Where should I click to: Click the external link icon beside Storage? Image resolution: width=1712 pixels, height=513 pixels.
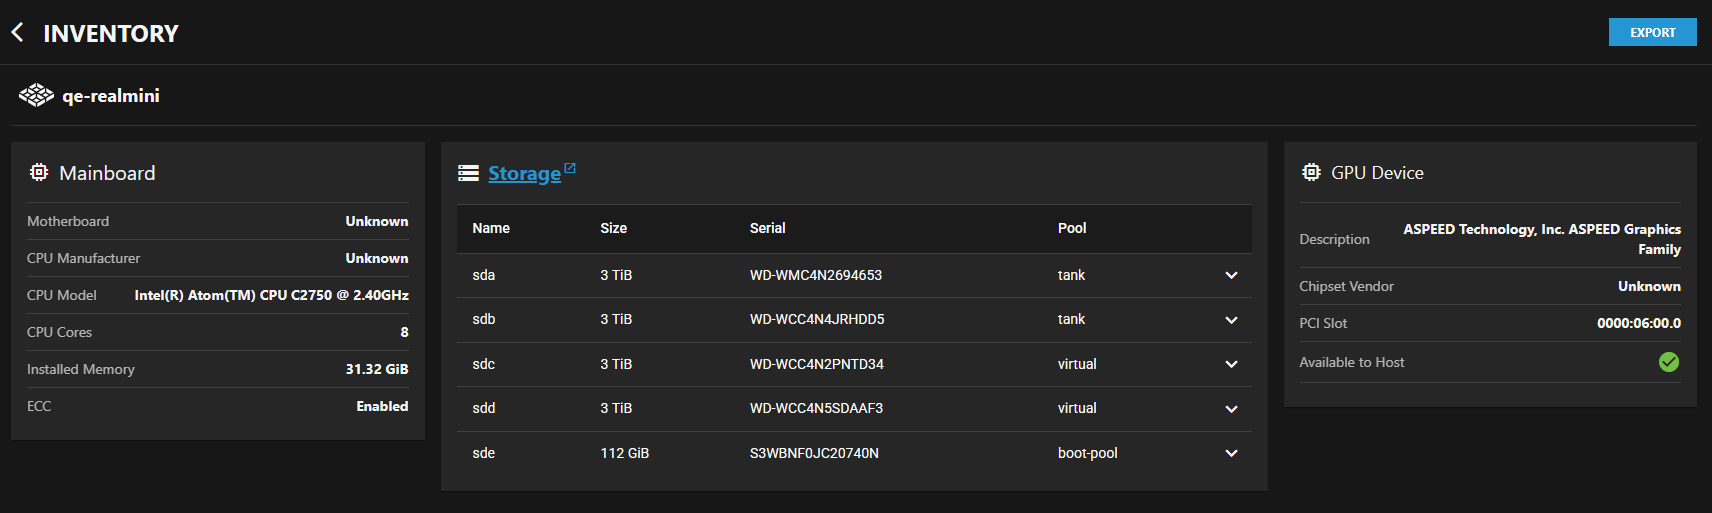point(570,169)
